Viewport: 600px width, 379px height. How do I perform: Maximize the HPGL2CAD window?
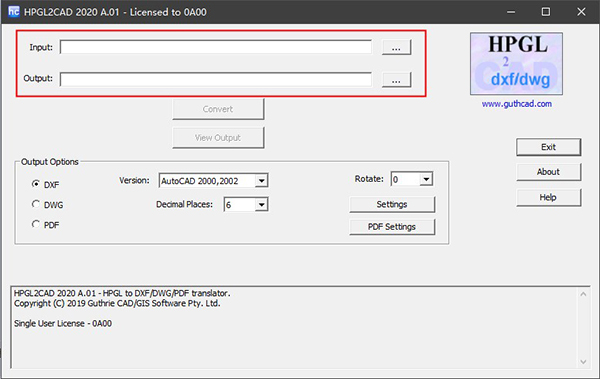tap(546, 12)
